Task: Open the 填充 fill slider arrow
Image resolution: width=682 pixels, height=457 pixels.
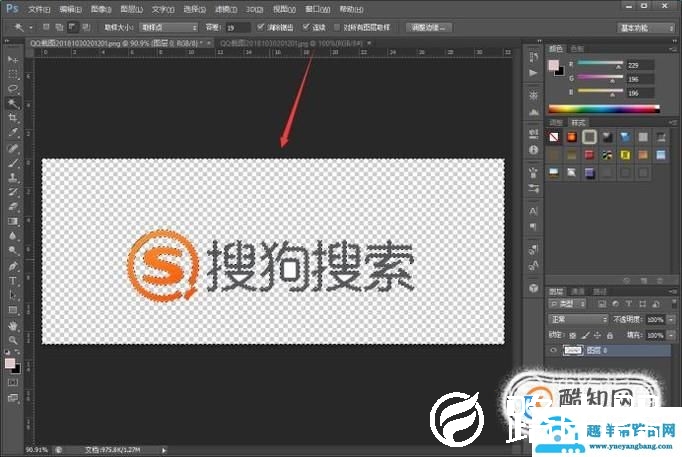Action: (x=671, y=335)
